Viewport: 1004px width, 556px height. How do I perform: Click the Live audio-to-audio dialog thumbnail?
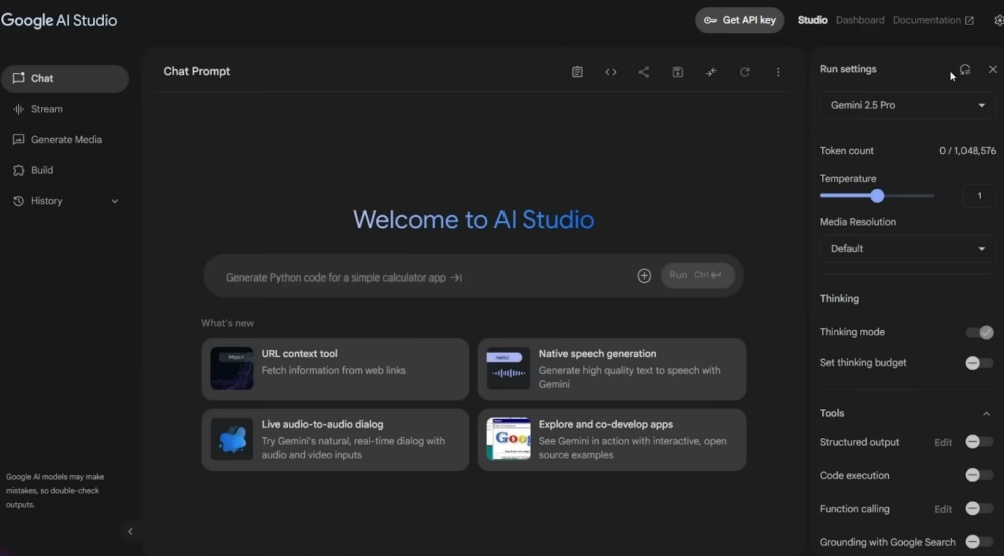[x=232, y=439]
